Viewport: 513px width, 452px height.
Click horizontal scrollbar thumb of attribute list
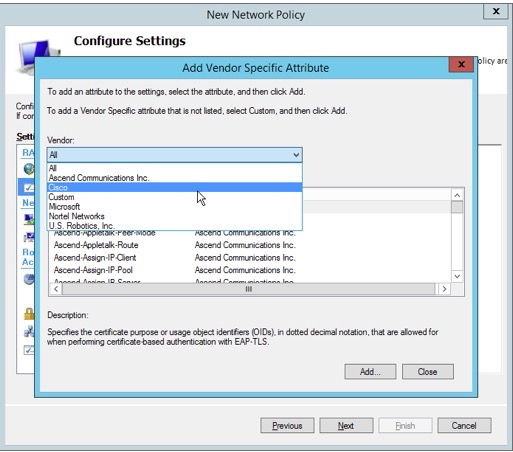tap(249, 289)
